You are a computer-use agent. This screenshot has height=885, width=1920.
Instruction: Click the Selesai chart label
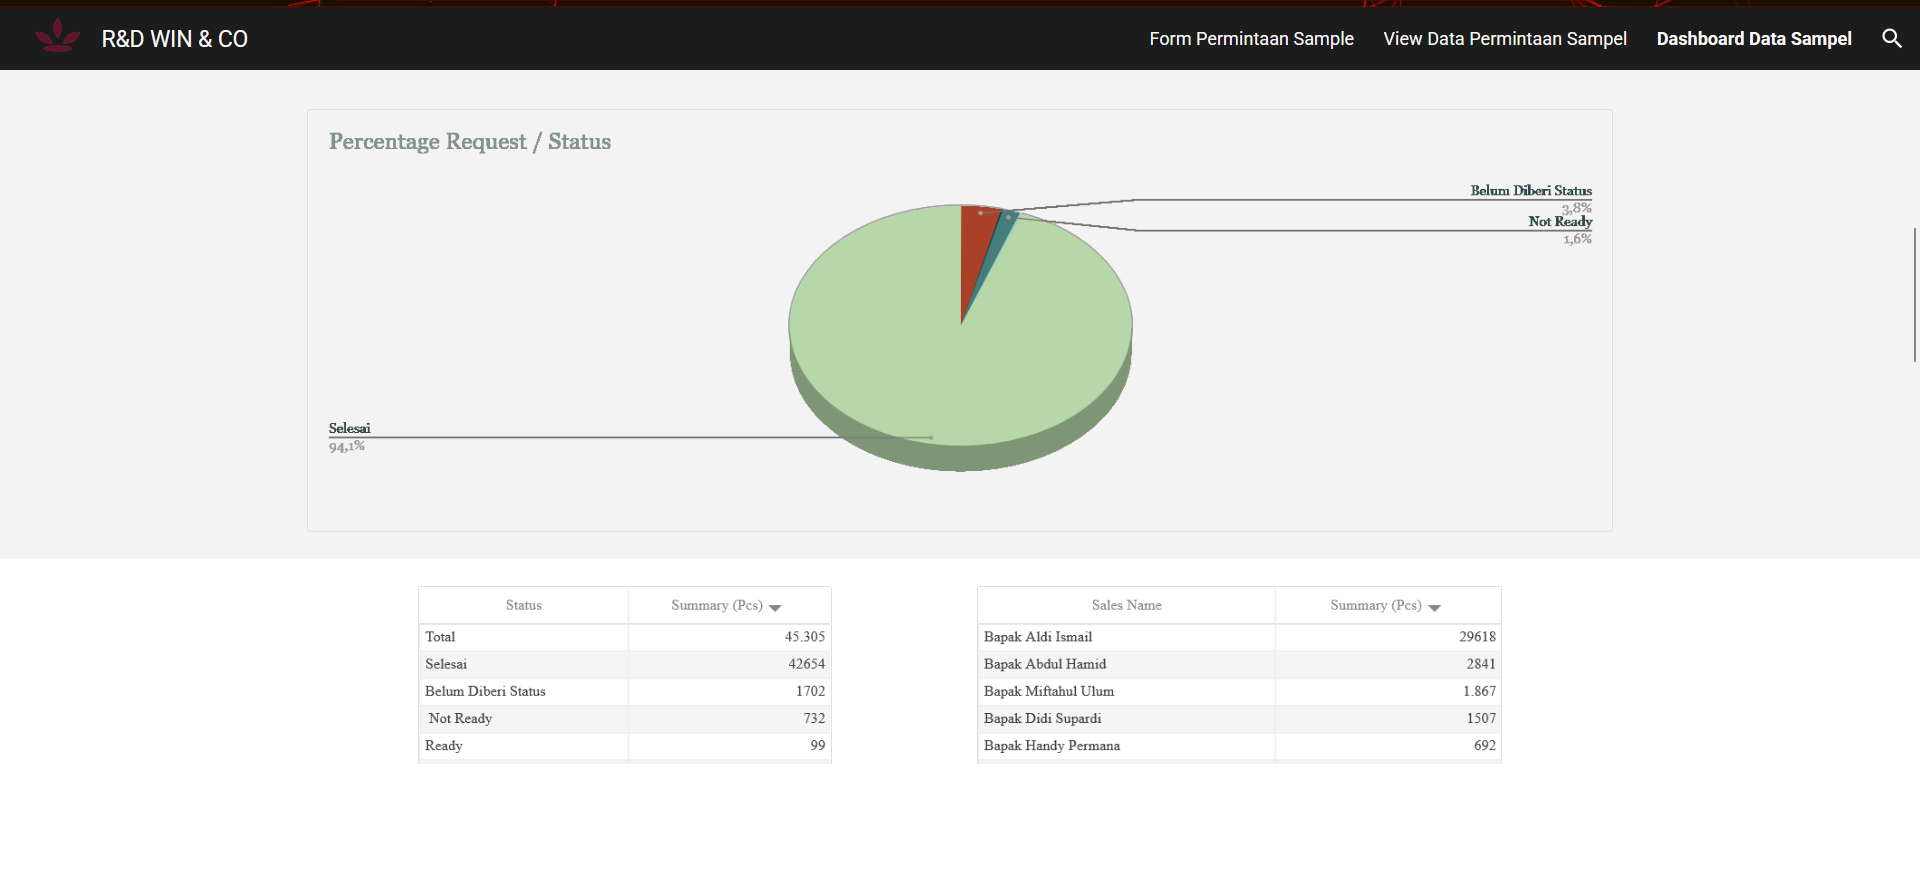point(349,428)
